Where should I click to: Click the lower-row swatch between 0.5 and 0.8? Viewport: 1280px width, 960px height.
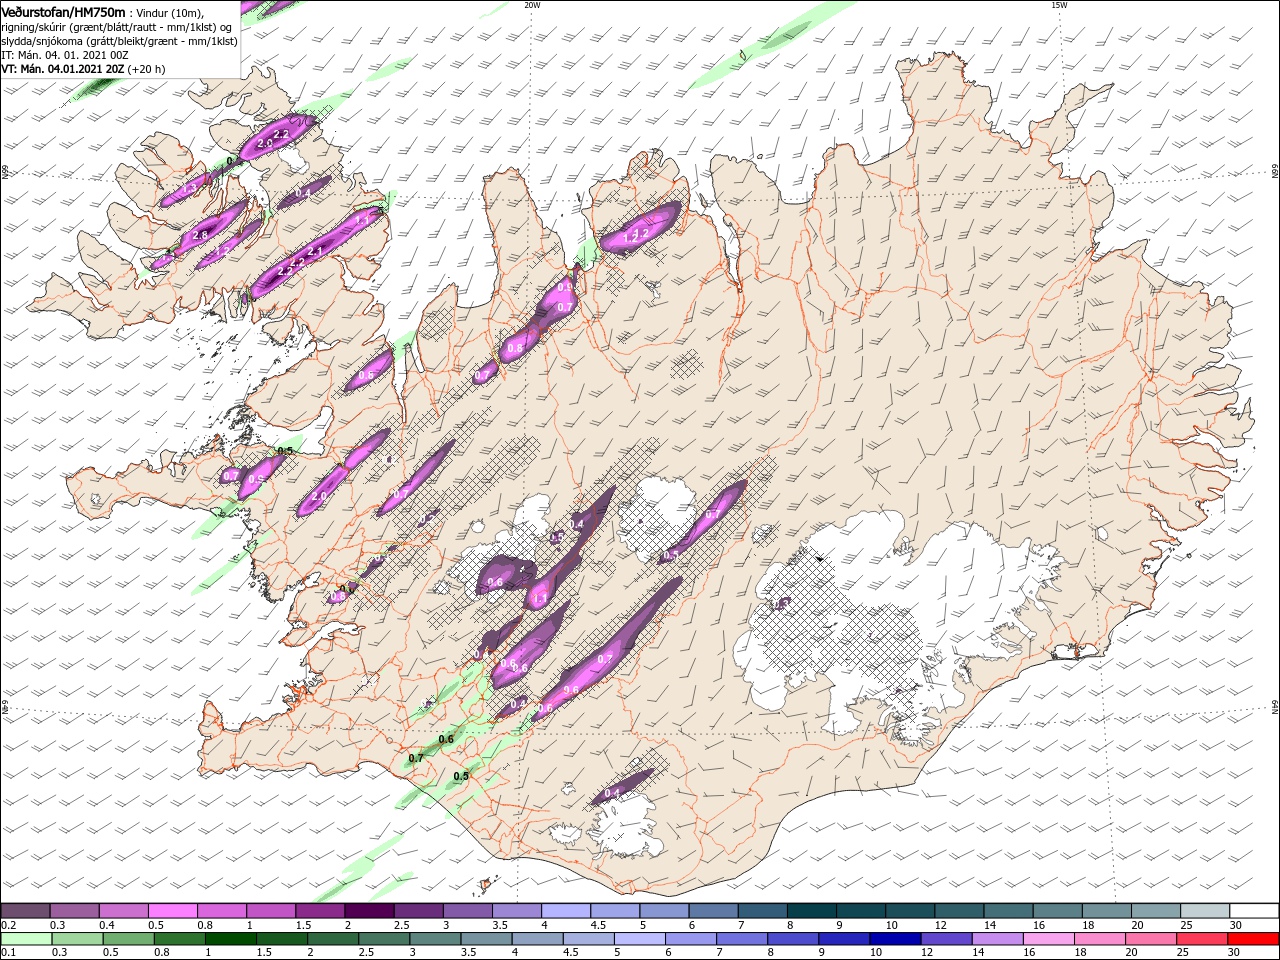[129, 939]
